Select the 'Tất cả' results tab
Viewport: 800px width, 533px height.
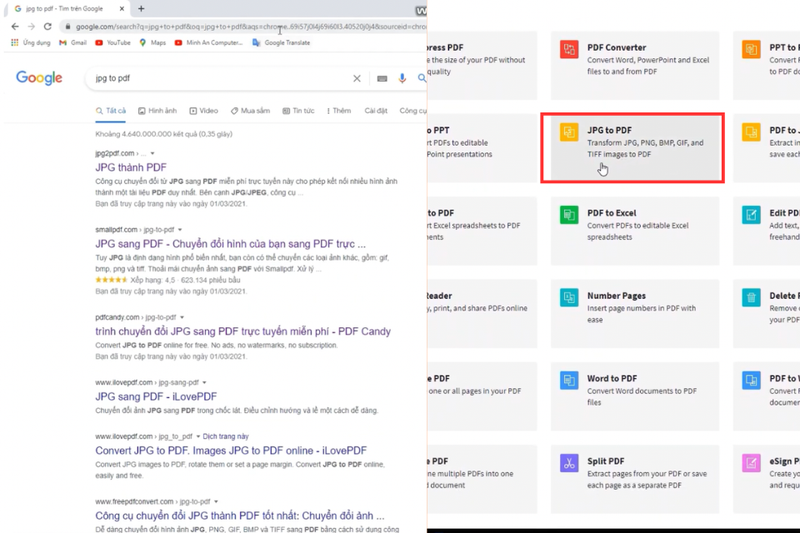click(x=111, y=111)
